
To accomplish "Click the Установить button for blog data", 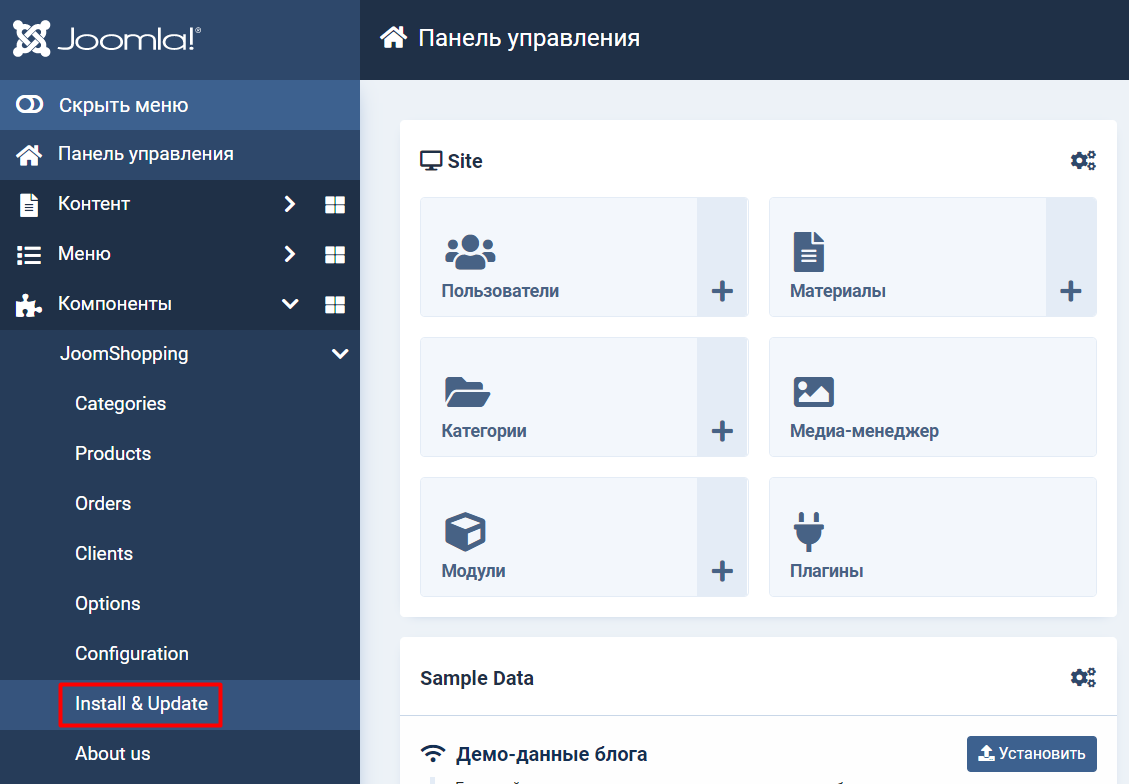I will click(x=1031, y=754).
